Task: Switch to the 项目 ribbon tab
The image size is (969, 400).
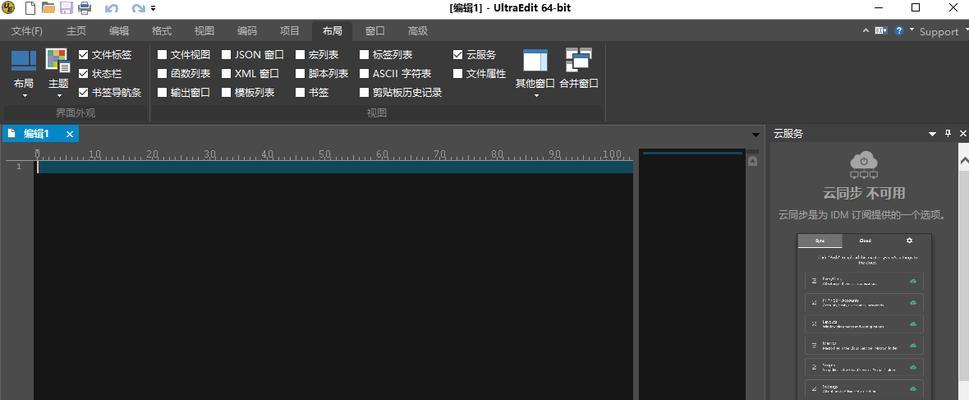Action: 290,31
